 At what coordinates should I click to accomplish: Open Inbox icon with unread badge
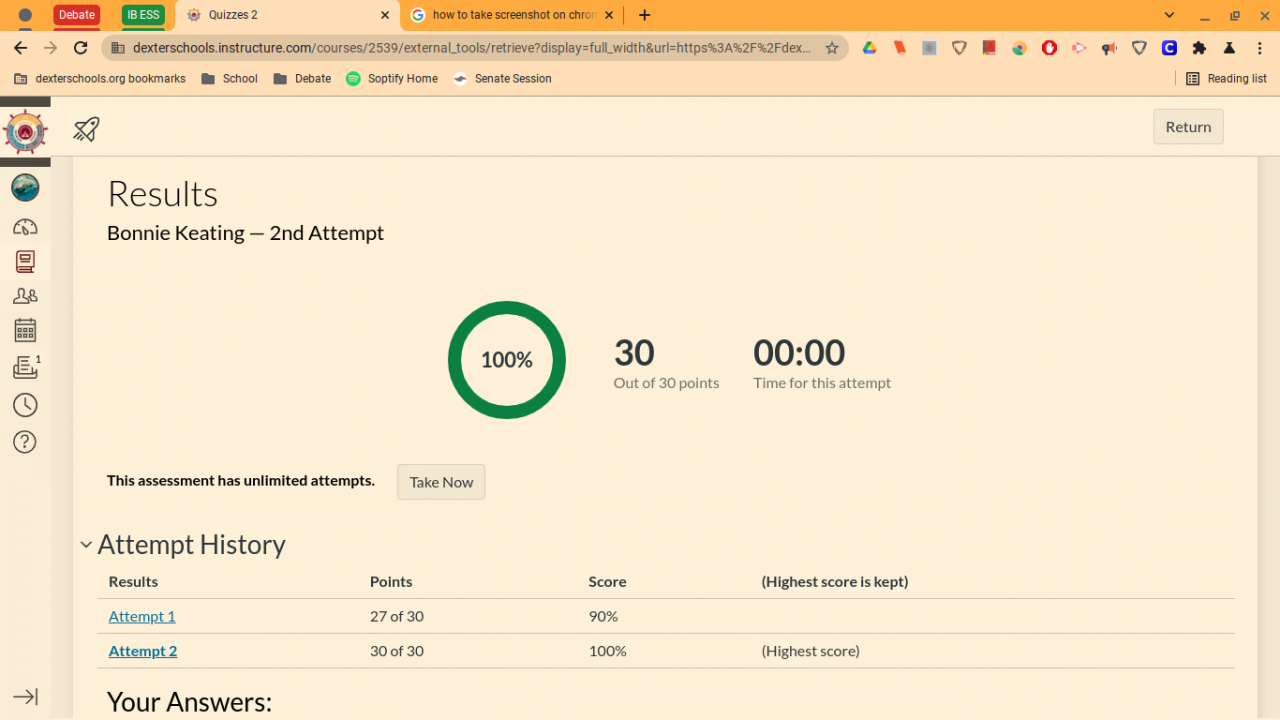(x=25, y=367)
